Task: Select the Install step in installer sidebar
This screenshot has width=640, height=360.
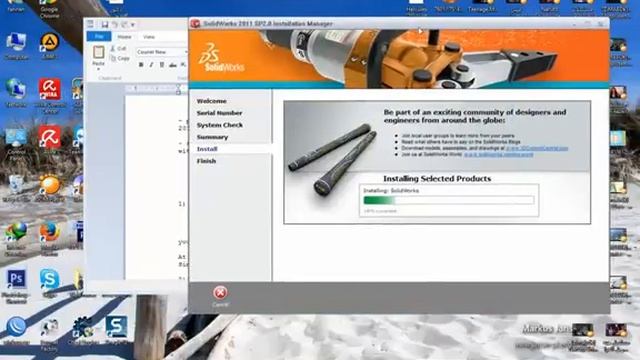Action: pos(207,149)
